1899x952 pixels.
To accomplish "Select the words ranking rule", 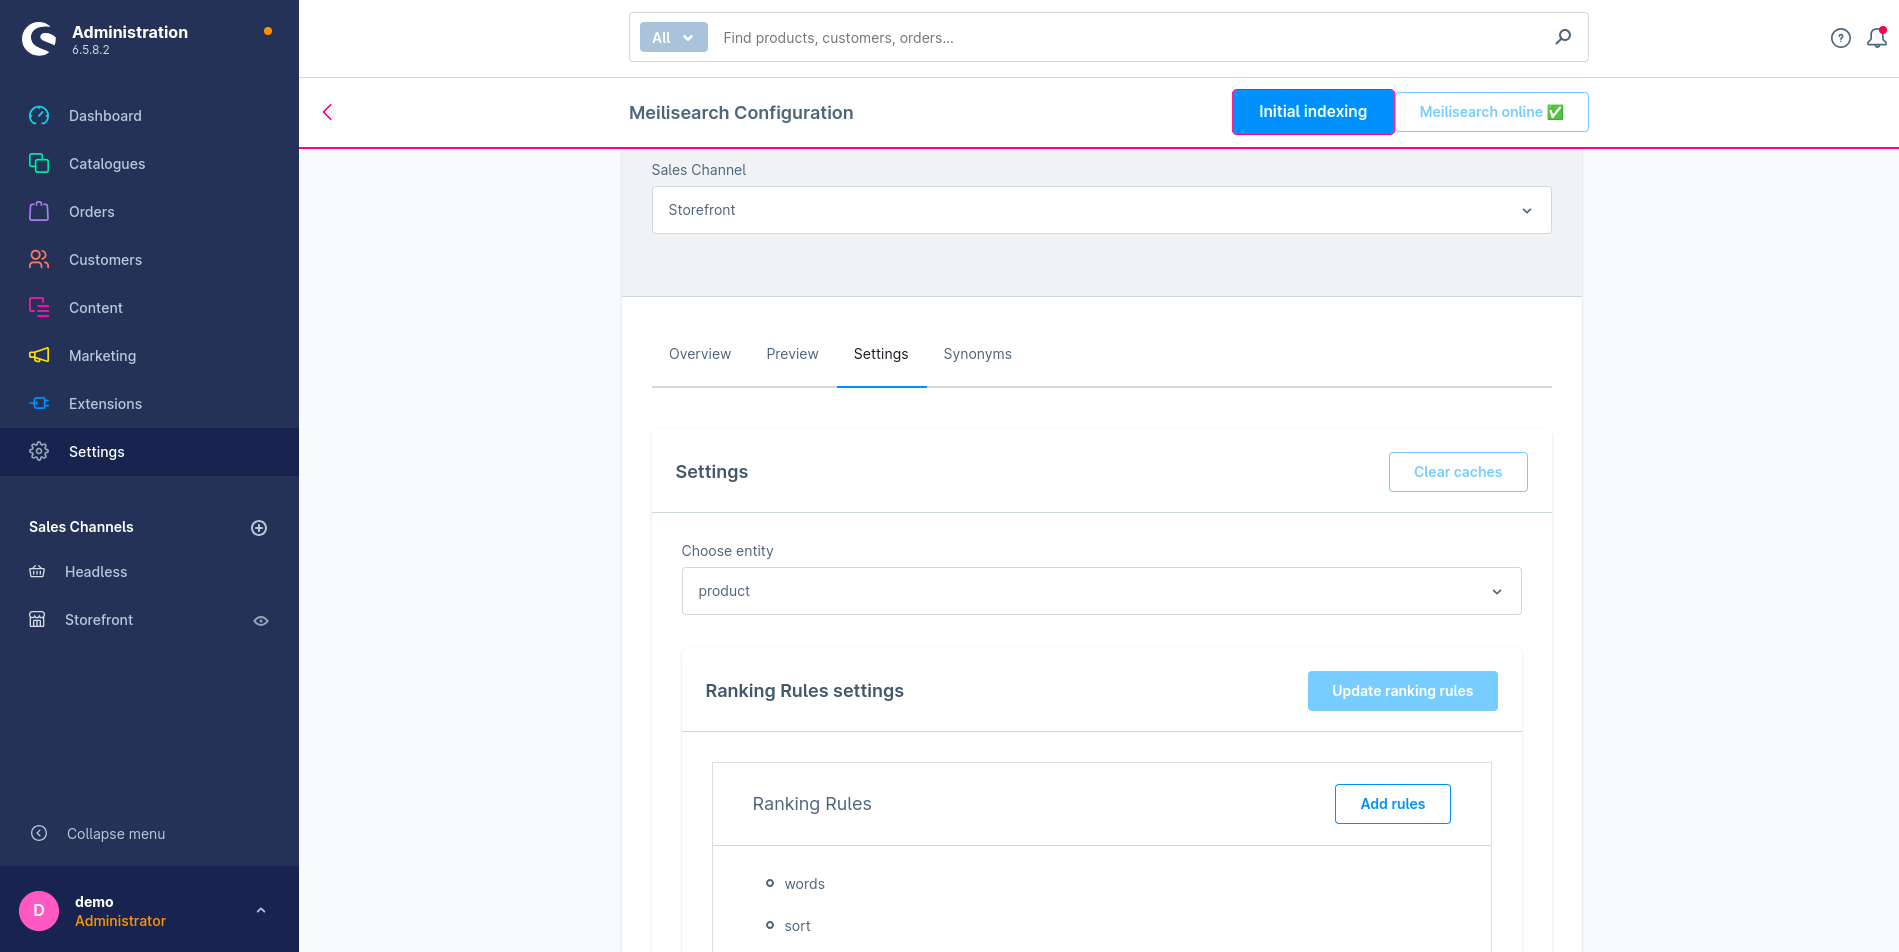I will point(804,884).
